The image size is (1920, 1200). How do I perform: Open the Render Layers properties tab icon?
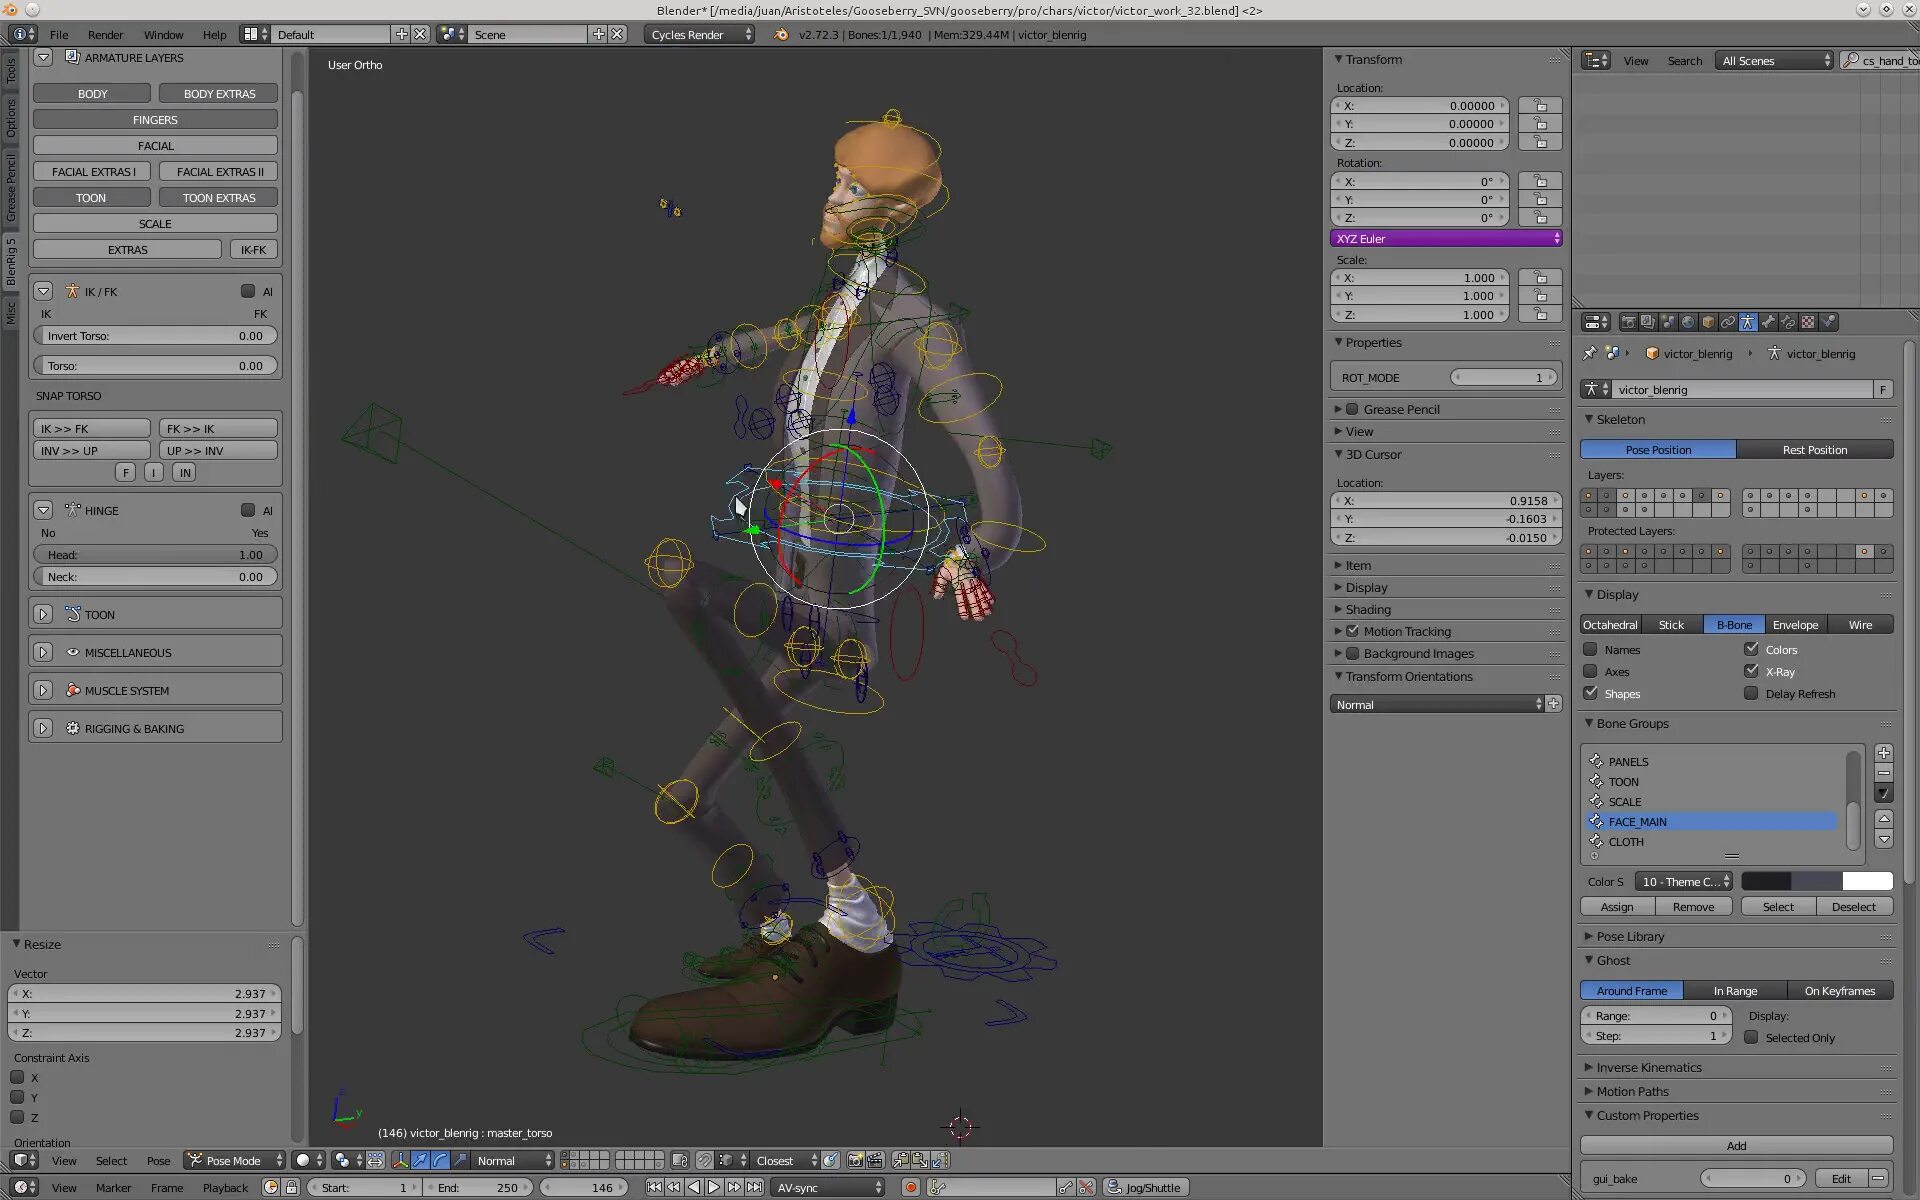click(1648, 322)
